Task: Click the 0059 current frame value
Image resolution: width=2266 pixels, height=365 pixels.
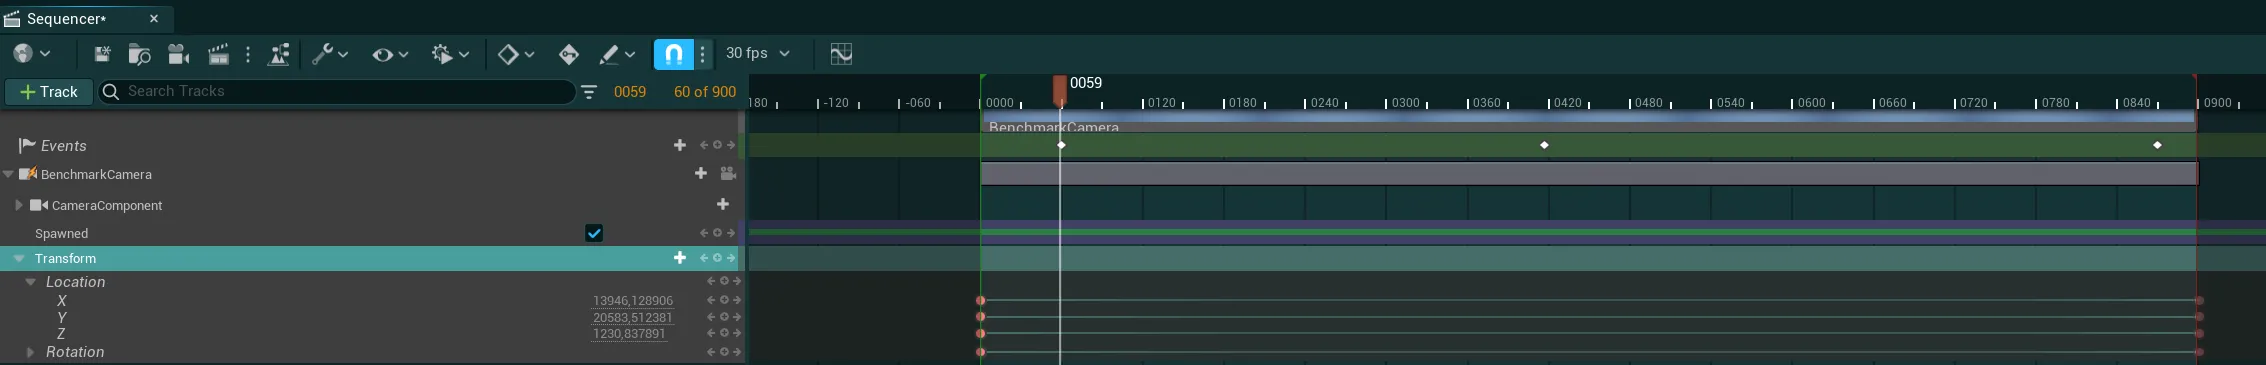Action: [630, 92]
